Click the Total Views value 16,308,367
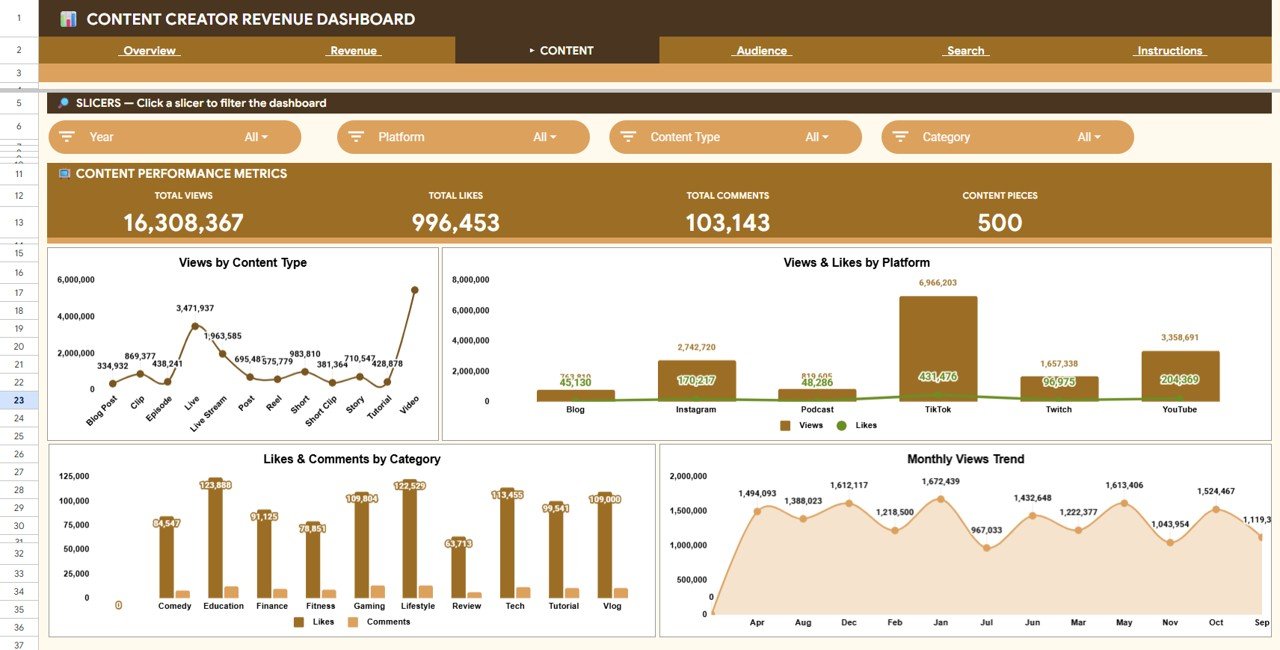This screenshot has width=1280, height=650. pyautogui.click(x=183, y=223)
